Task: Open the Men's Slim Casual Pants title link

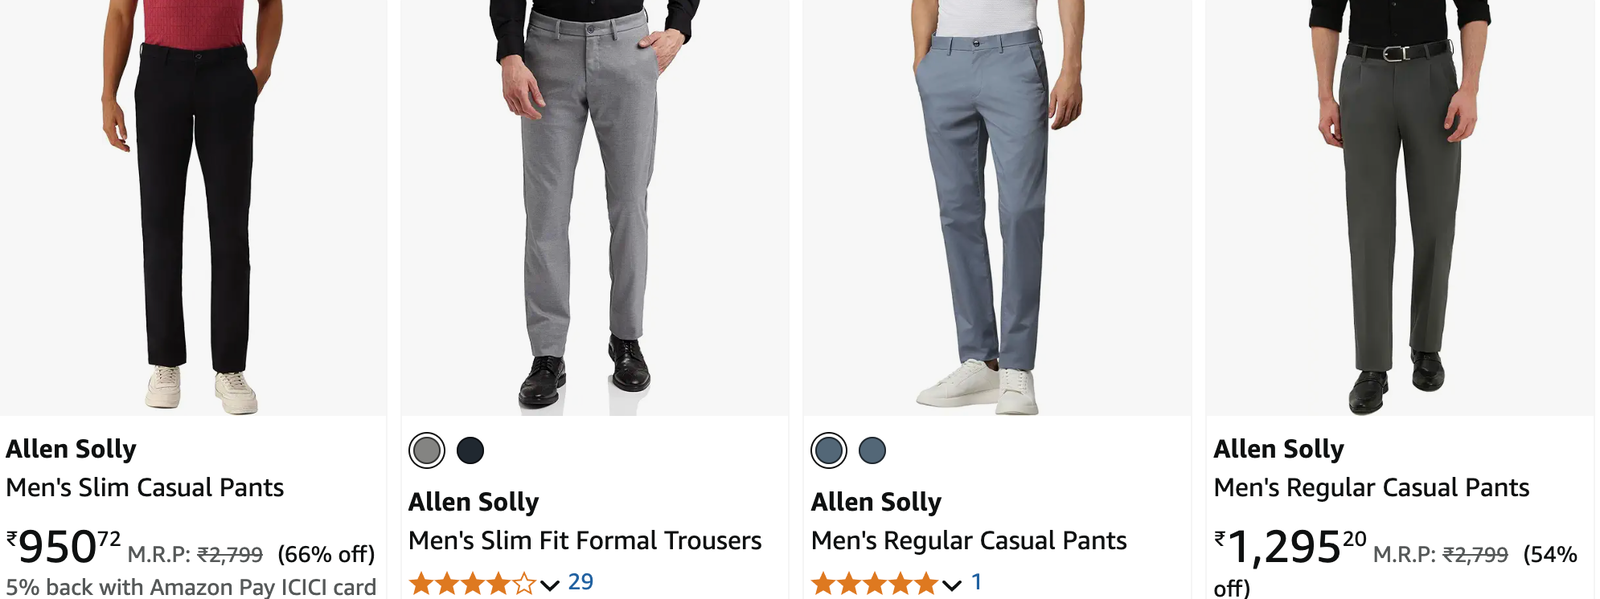Action: tap(145, 488)
